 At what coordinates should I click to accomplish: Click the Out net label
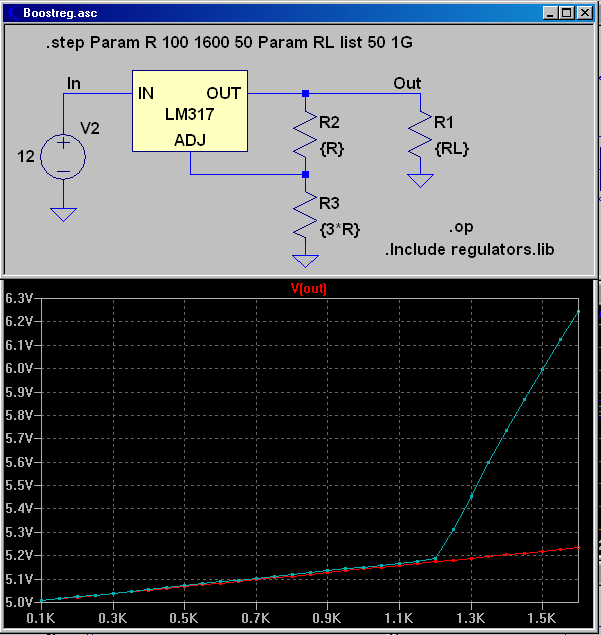[407, 83]
